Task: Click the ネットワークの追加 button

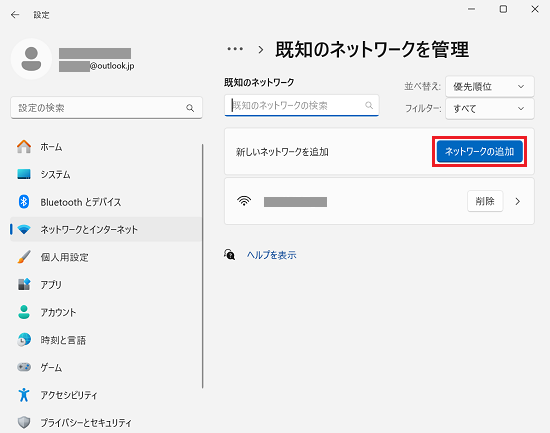Action: click(479, 151)
